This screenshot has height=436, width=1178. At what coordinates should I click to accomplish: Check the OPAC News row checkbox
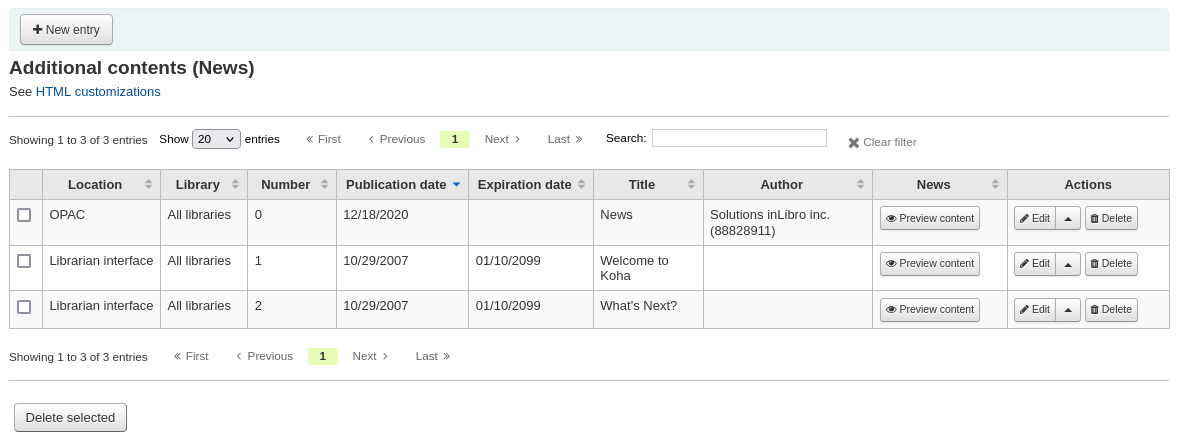24,215
